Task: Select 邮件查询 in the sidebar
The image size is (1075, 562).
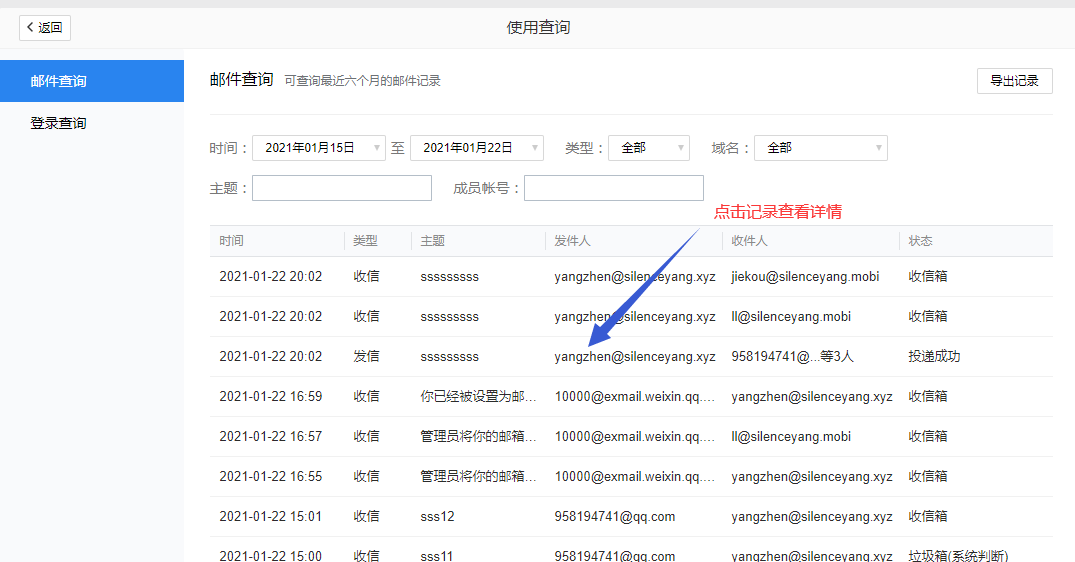Action: click(x=92, y=81)
